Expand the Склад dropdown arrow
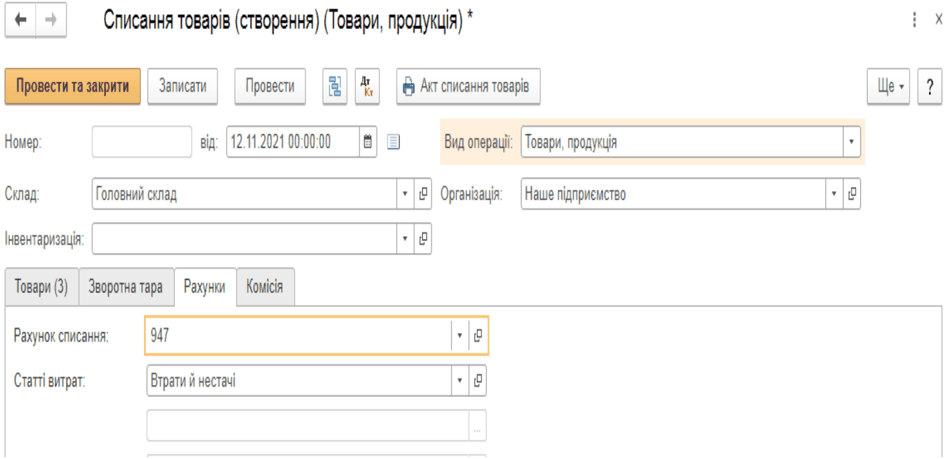947x459 pixels. coord(405,194)
